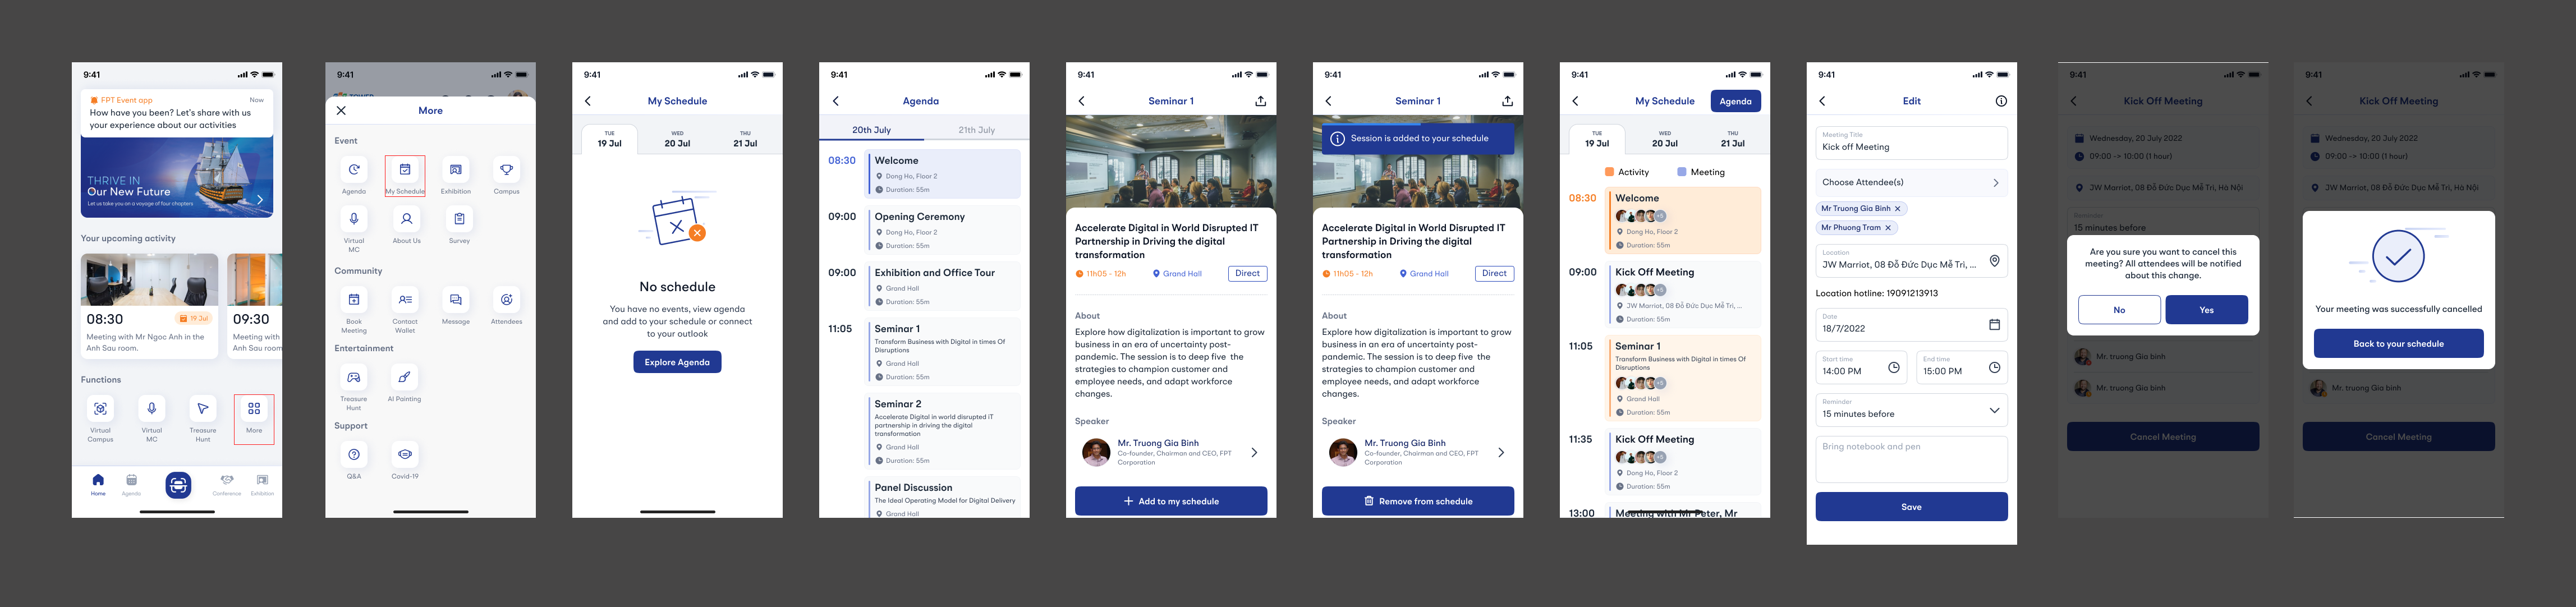Toggle the Direct button on first seminar
This screenshot has height=607, width=2576.
tap(1247, 273)
